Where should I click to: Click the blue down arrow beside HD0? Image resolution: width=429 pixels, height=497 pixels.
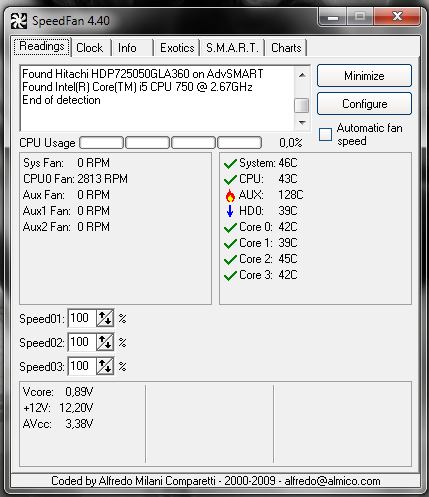click(230, 211)
